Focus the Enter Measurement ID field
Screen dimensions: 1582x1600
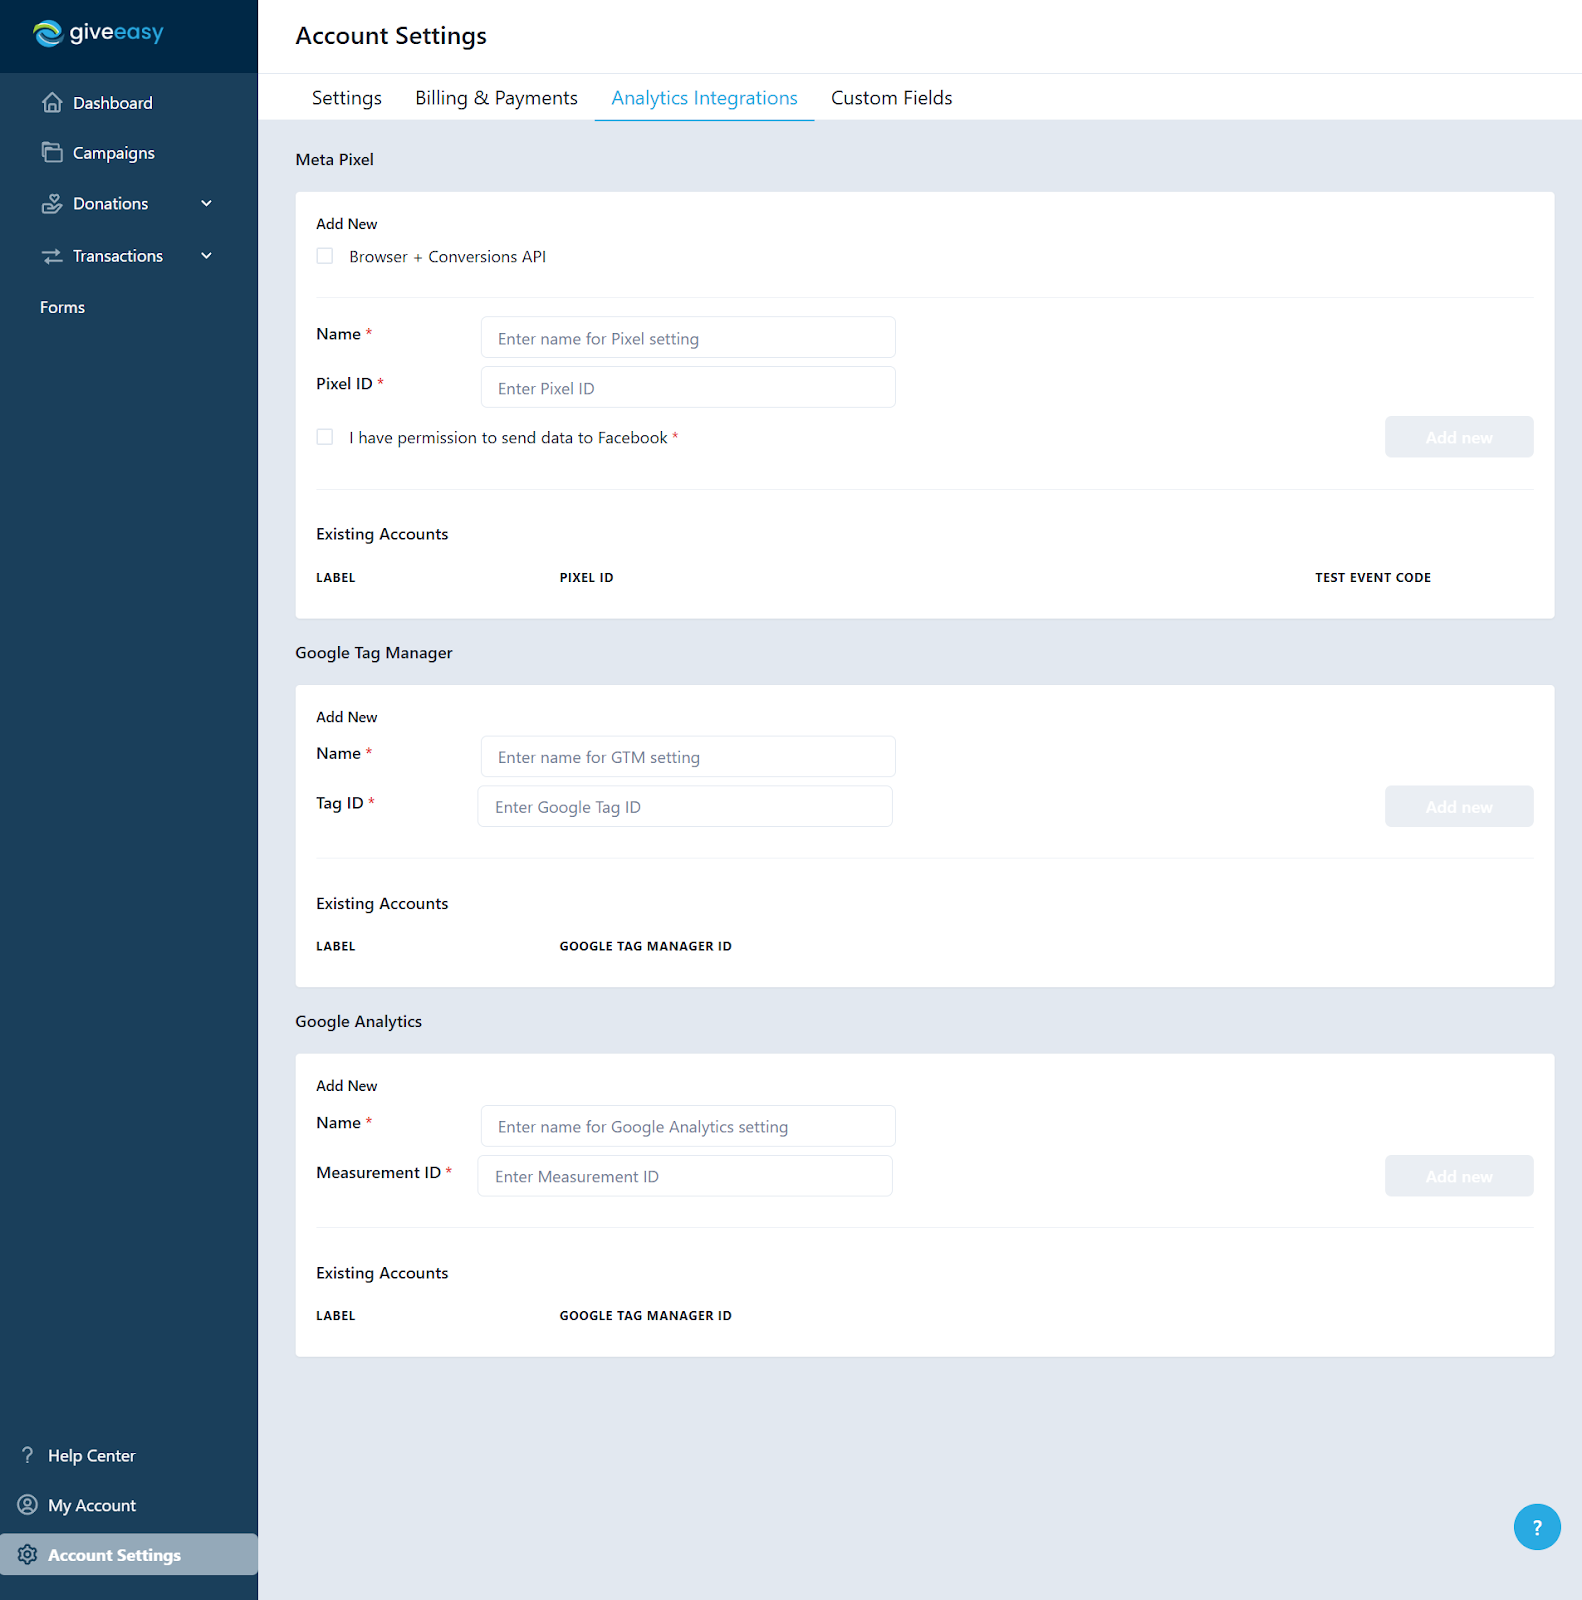(685, 1176)
